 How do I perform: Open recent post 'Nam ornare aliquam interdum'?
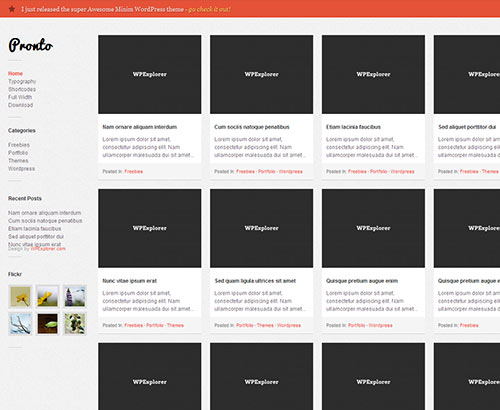coord(45,213)
